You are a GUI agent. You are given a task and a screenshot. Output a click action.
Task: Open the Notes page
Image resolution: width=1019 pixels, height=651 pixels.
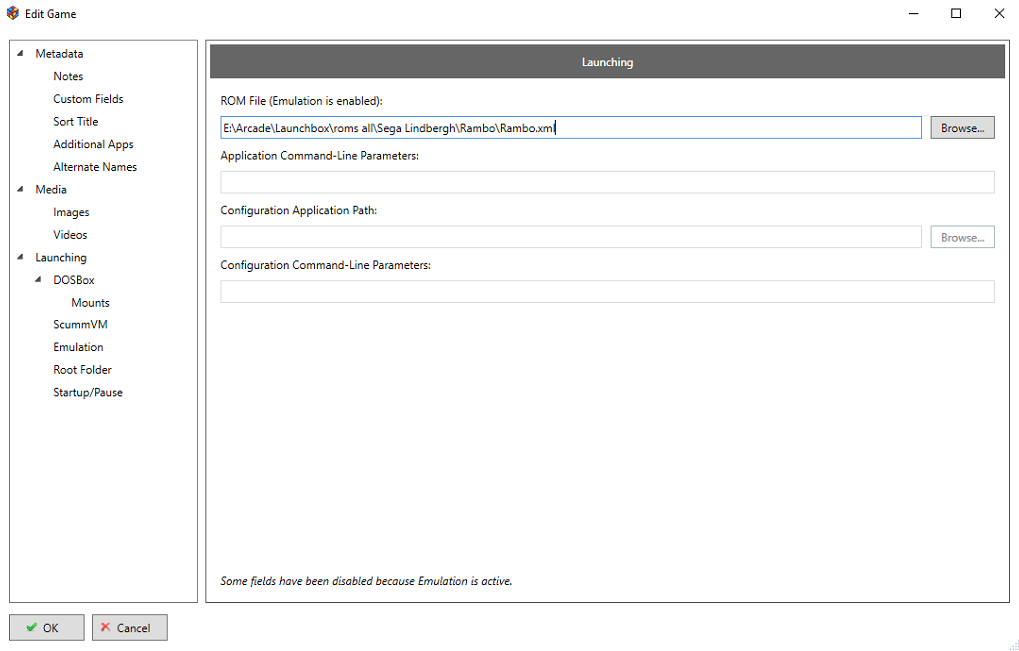click(68, 77)
